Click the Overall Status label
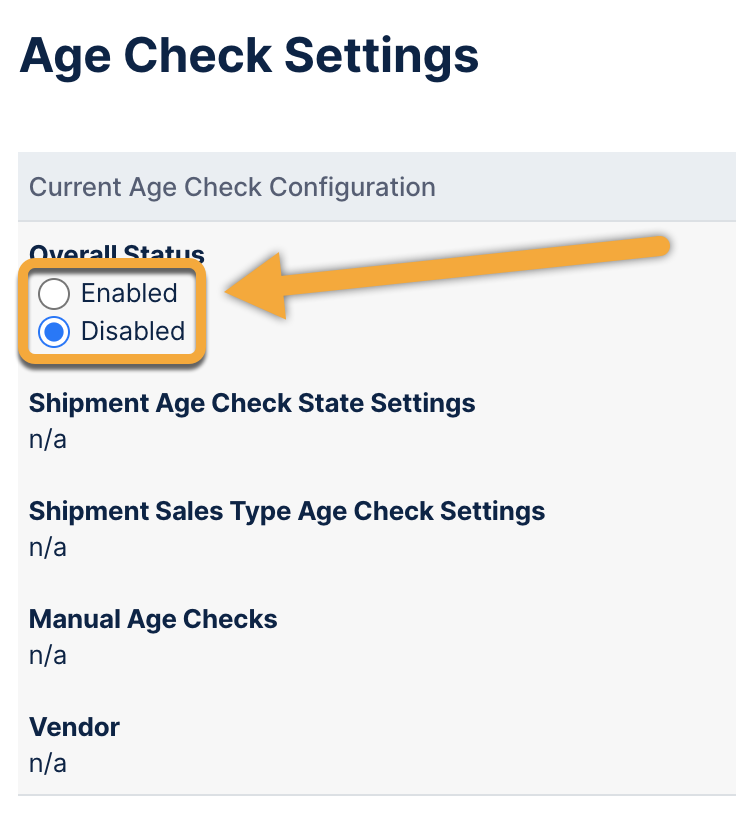 (117, 253)
